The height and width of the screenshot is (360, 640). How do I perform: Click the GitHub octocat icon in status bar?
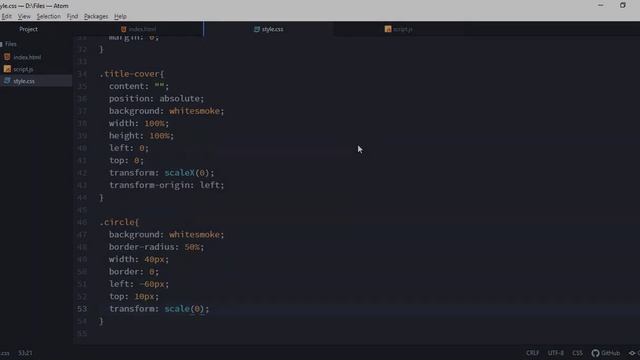[x=596, y=353]
